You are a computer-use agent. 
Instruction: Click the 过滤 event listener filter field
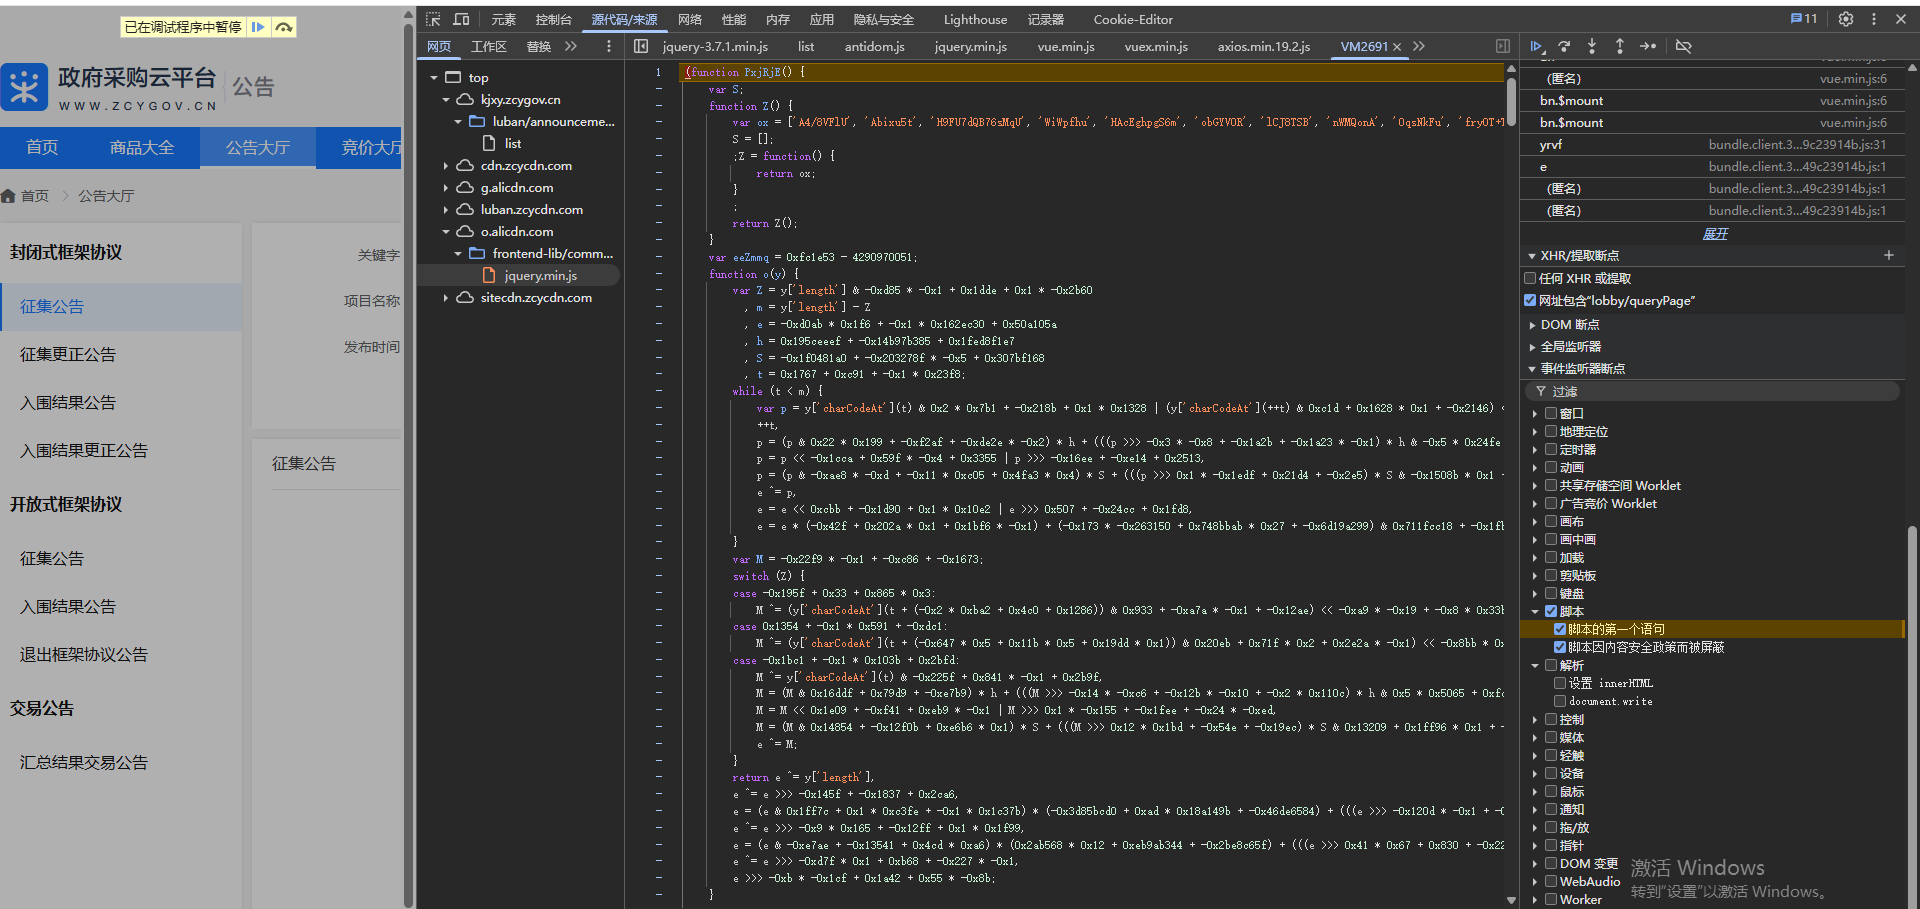1712,391
